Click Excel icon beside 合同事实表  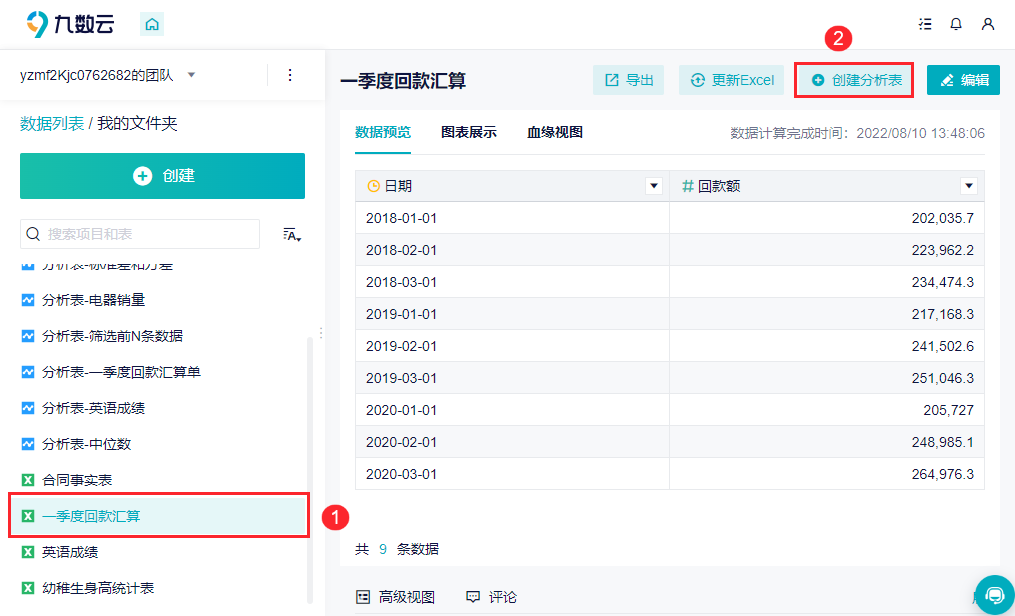pyautogui.click(x=28, y=480)
